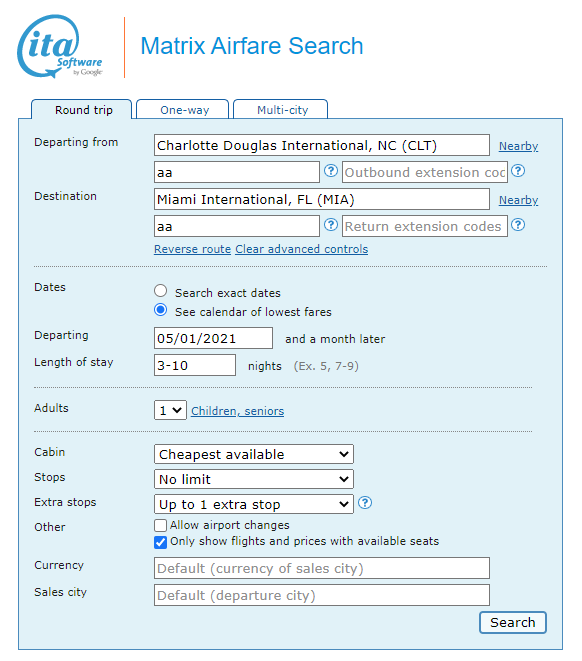Click the Currency input field
The image size is (582, 661).
point(322,568)
